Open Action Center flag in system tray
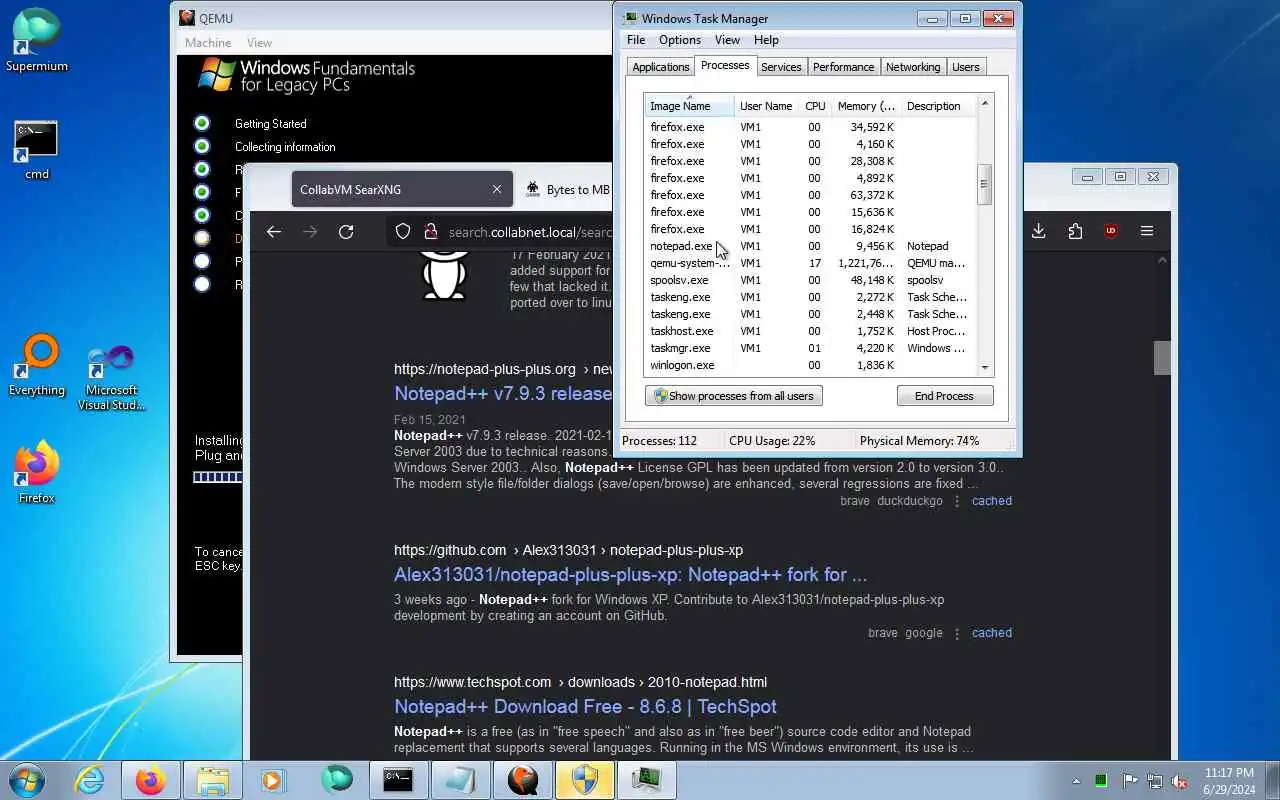This screenshot has width=1280, height=800. [x=1130, y=781]
